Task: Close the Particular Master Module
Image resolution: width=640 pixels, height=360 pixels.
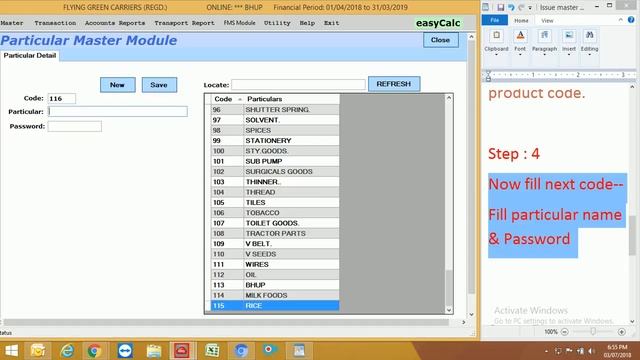Action: pyautogui.click(x=440, y=40)
